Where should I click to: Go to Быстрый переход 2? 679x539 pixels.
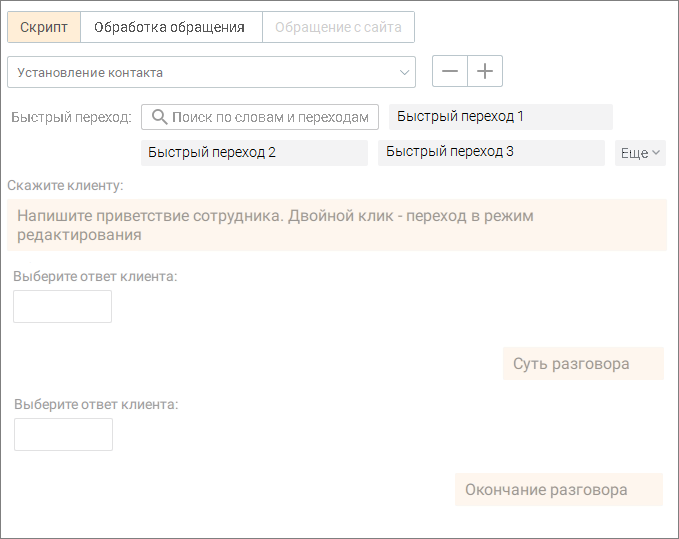pos(254,153)
